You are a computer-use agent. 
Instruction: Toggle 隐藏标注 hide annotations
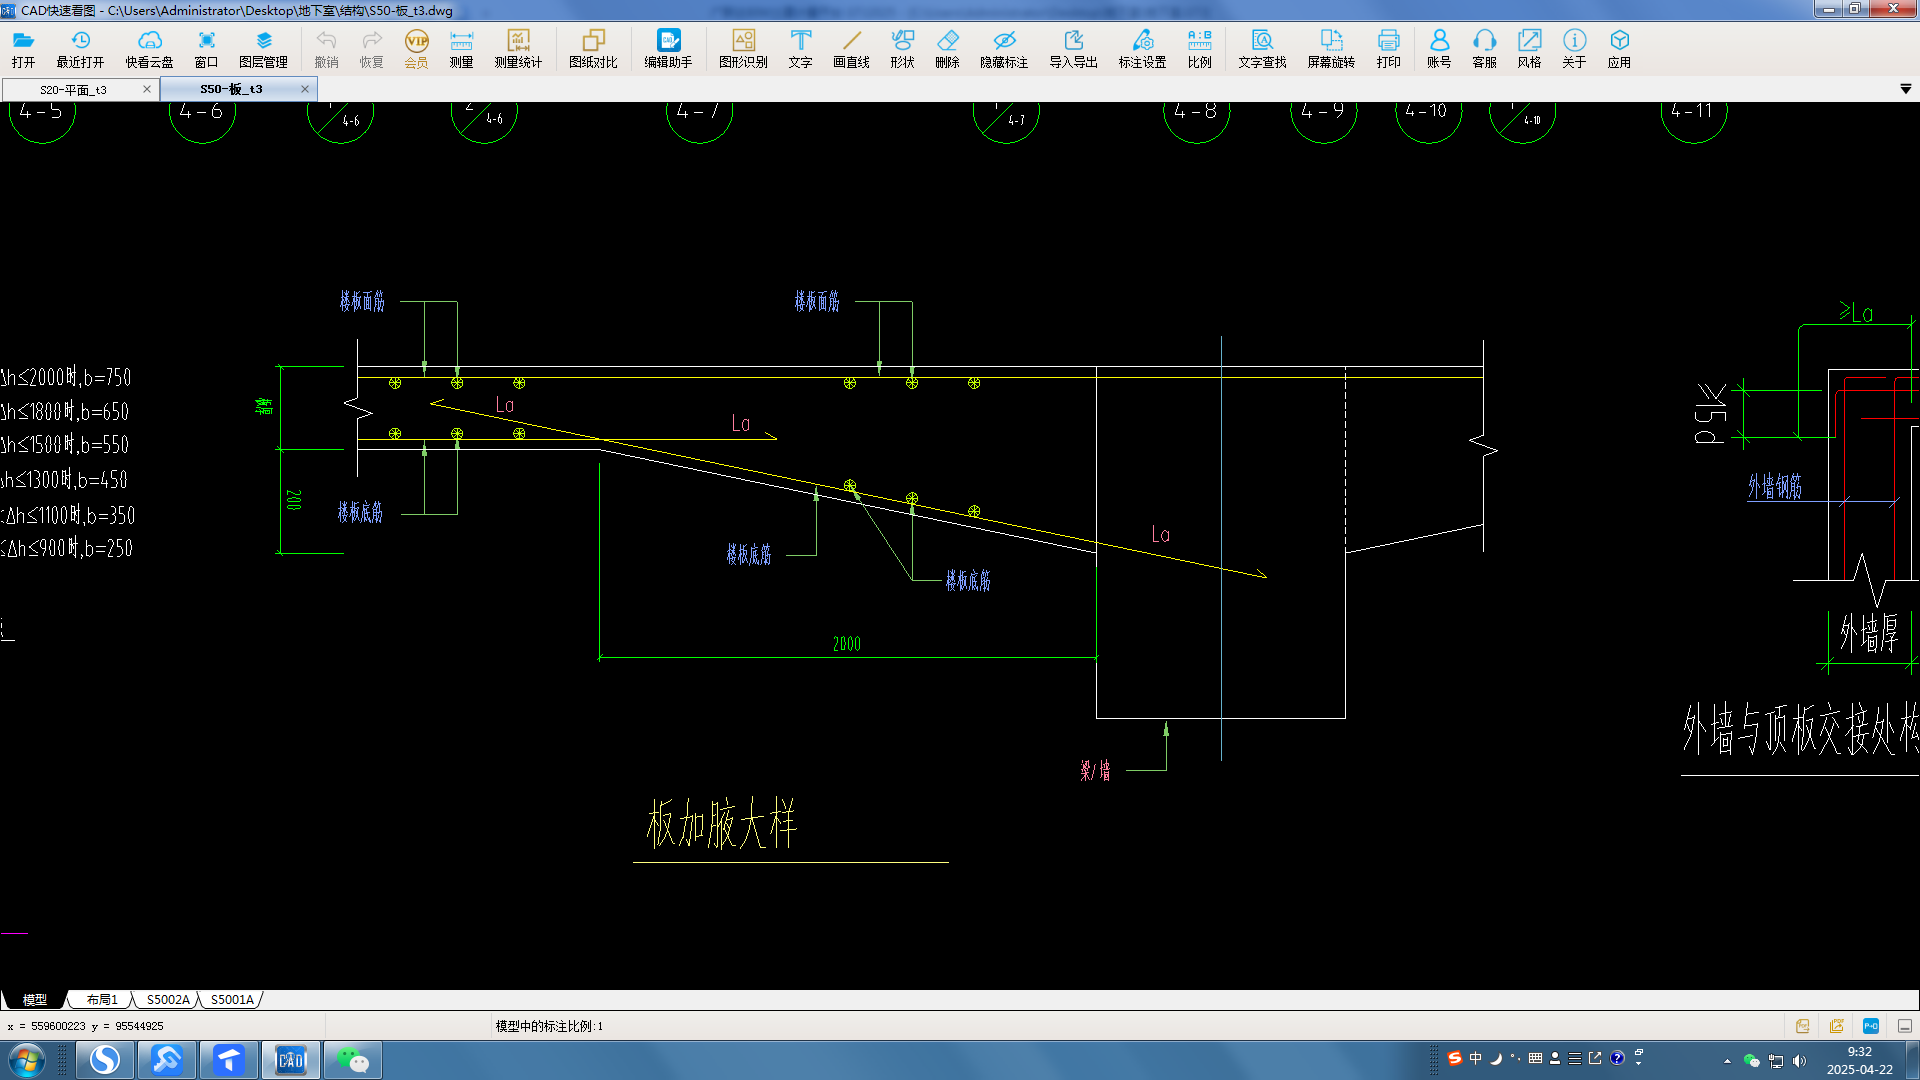[x=1003, y=48]
